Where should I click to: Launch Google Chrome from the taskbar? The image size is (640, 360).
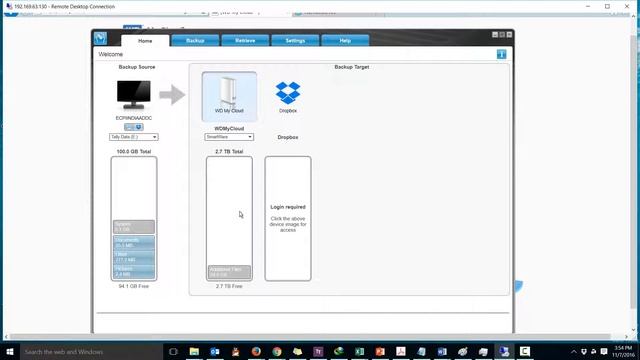pos(277,351)
